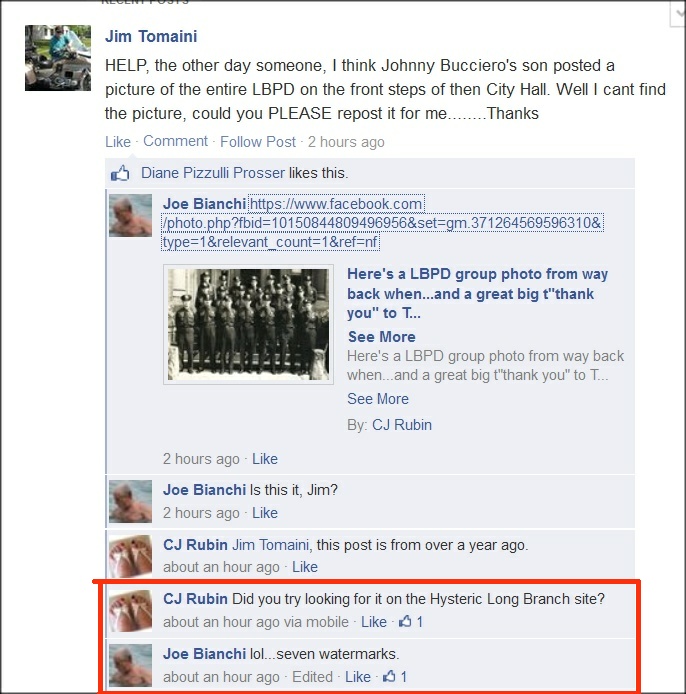
Task: Click Follow Post under the main post
Action: coord(258,142)
